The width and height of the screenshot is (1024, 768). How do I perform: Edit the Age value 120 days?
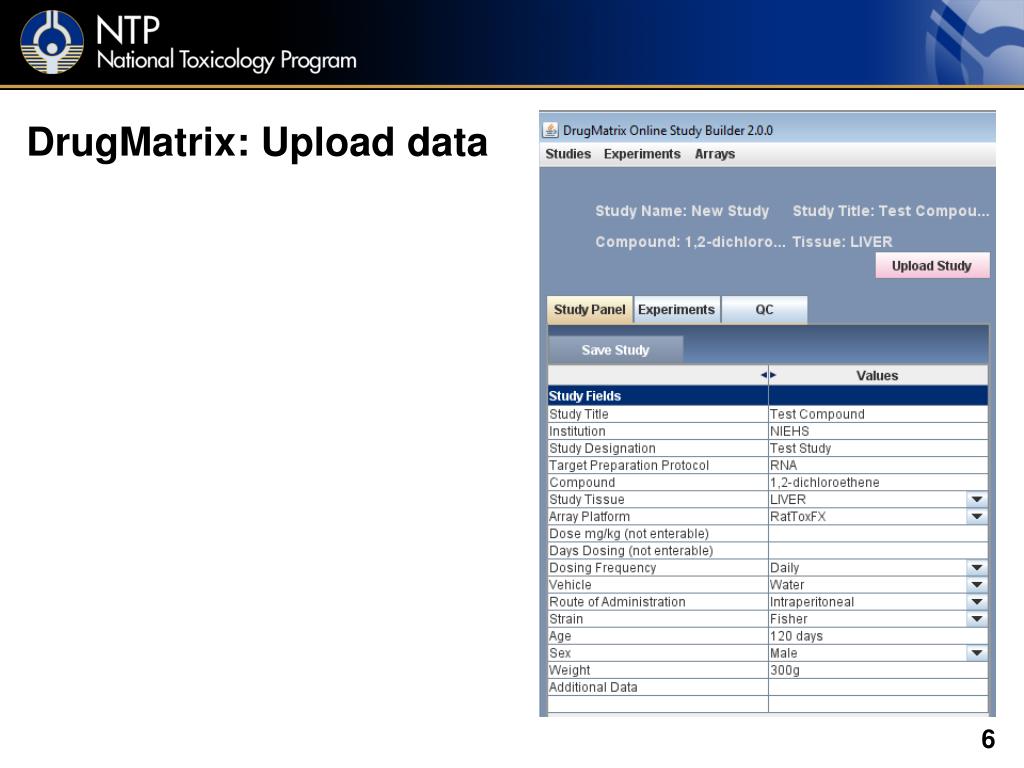878,635
